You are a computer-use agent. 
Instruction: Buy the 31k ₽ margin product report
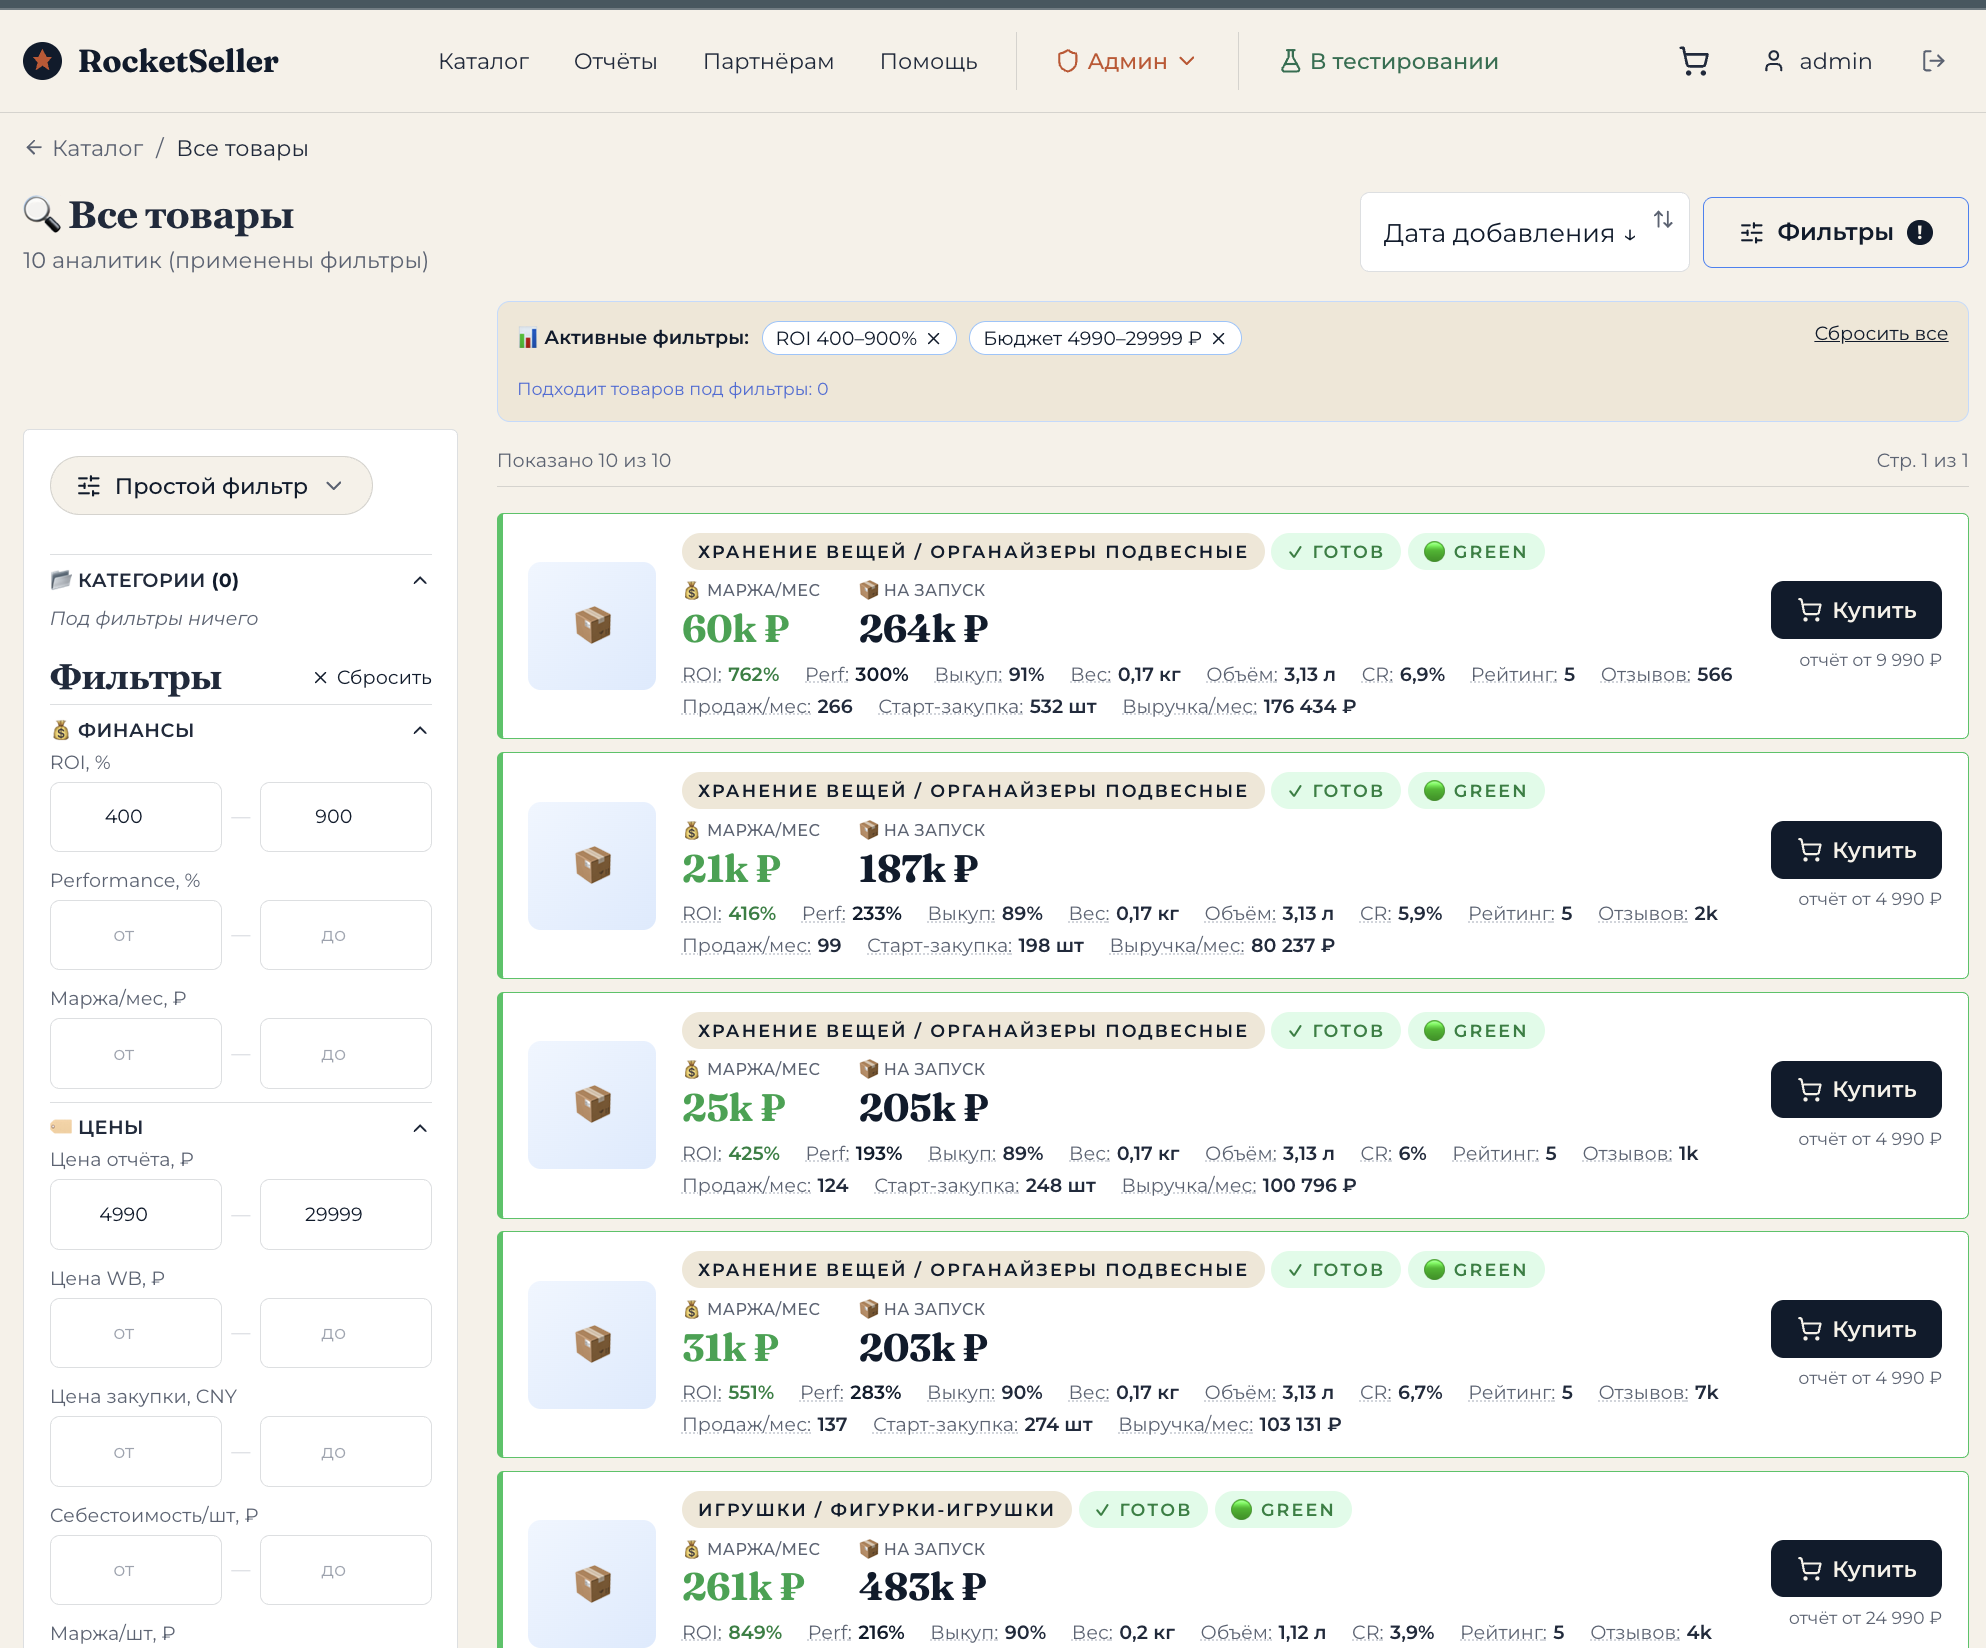tap(1856, 1329)
